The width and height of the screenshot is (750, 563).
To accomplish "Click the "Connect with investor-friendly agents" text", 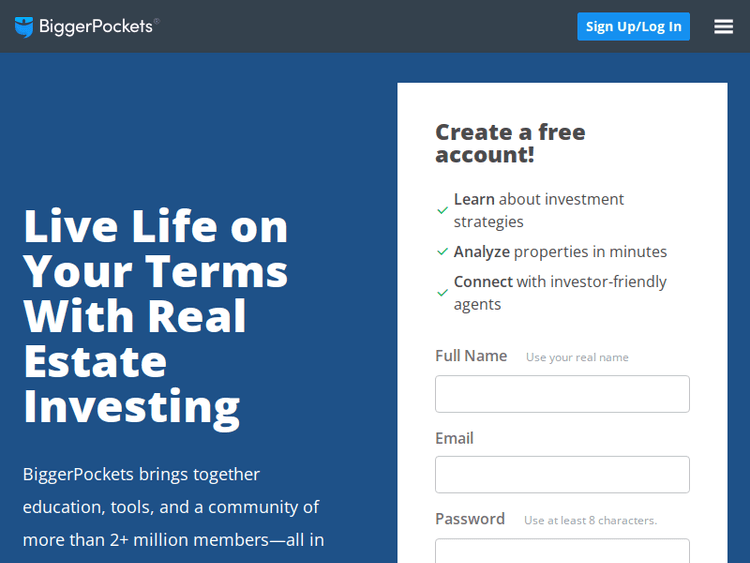I will coord(560,293).
